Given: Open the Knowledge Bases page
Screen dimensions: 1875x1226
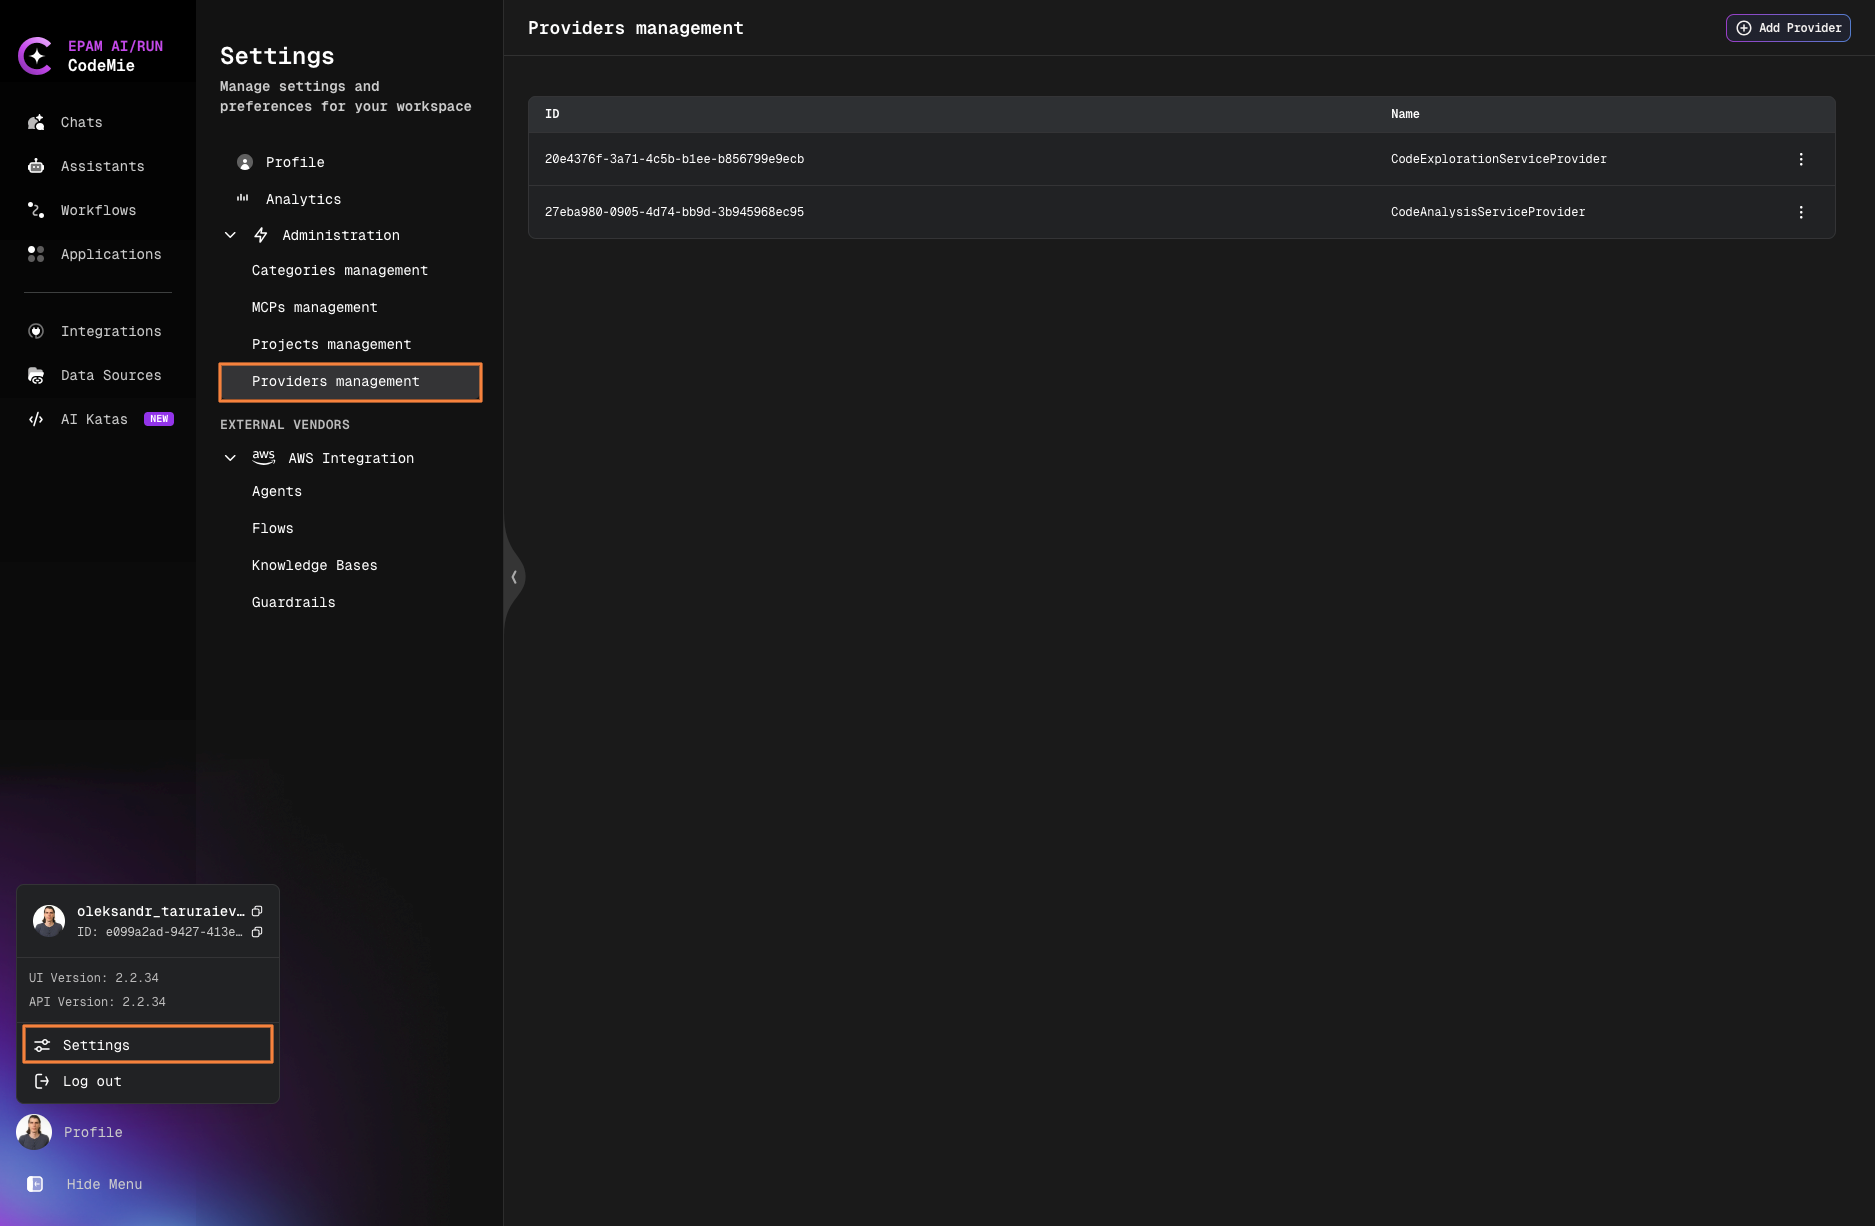Looking at the screenshot, I should [x=314, y=565].
